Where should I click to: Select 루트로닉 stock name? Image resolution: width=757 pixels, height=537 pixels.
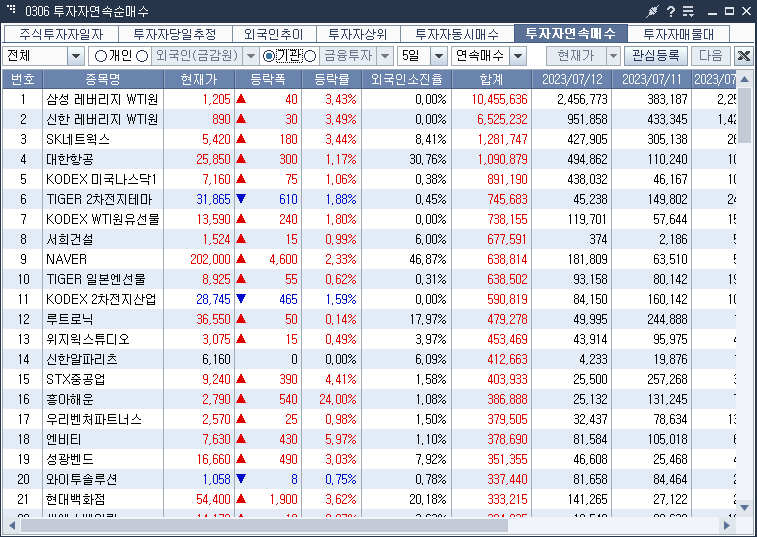[x=70, y=319]
